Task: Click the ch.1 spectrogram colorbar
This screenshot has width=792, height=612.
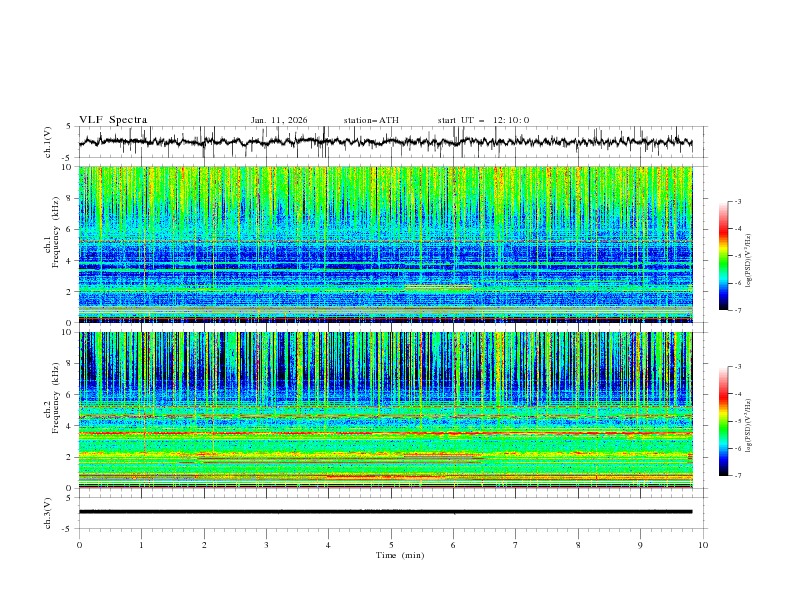Action: [x=723, y=256]
